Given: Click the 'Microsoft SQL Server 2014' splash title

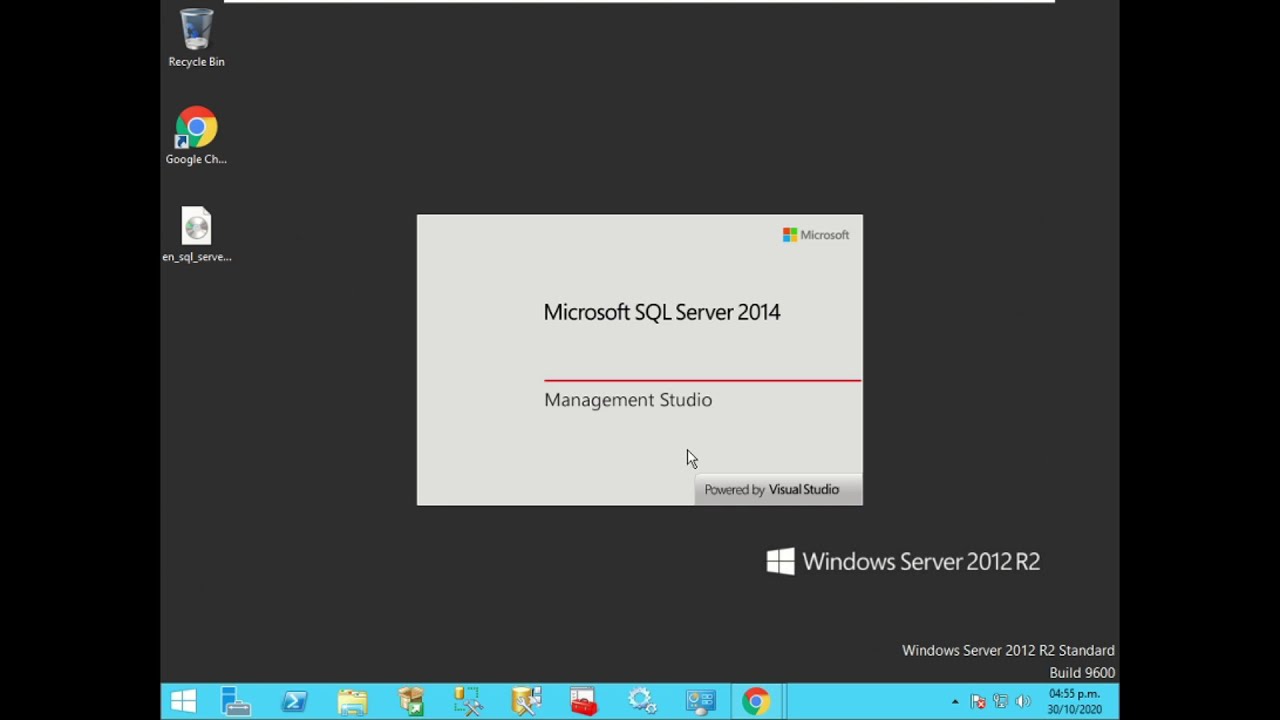Looking at the screenshot, I should pos(662,312).
